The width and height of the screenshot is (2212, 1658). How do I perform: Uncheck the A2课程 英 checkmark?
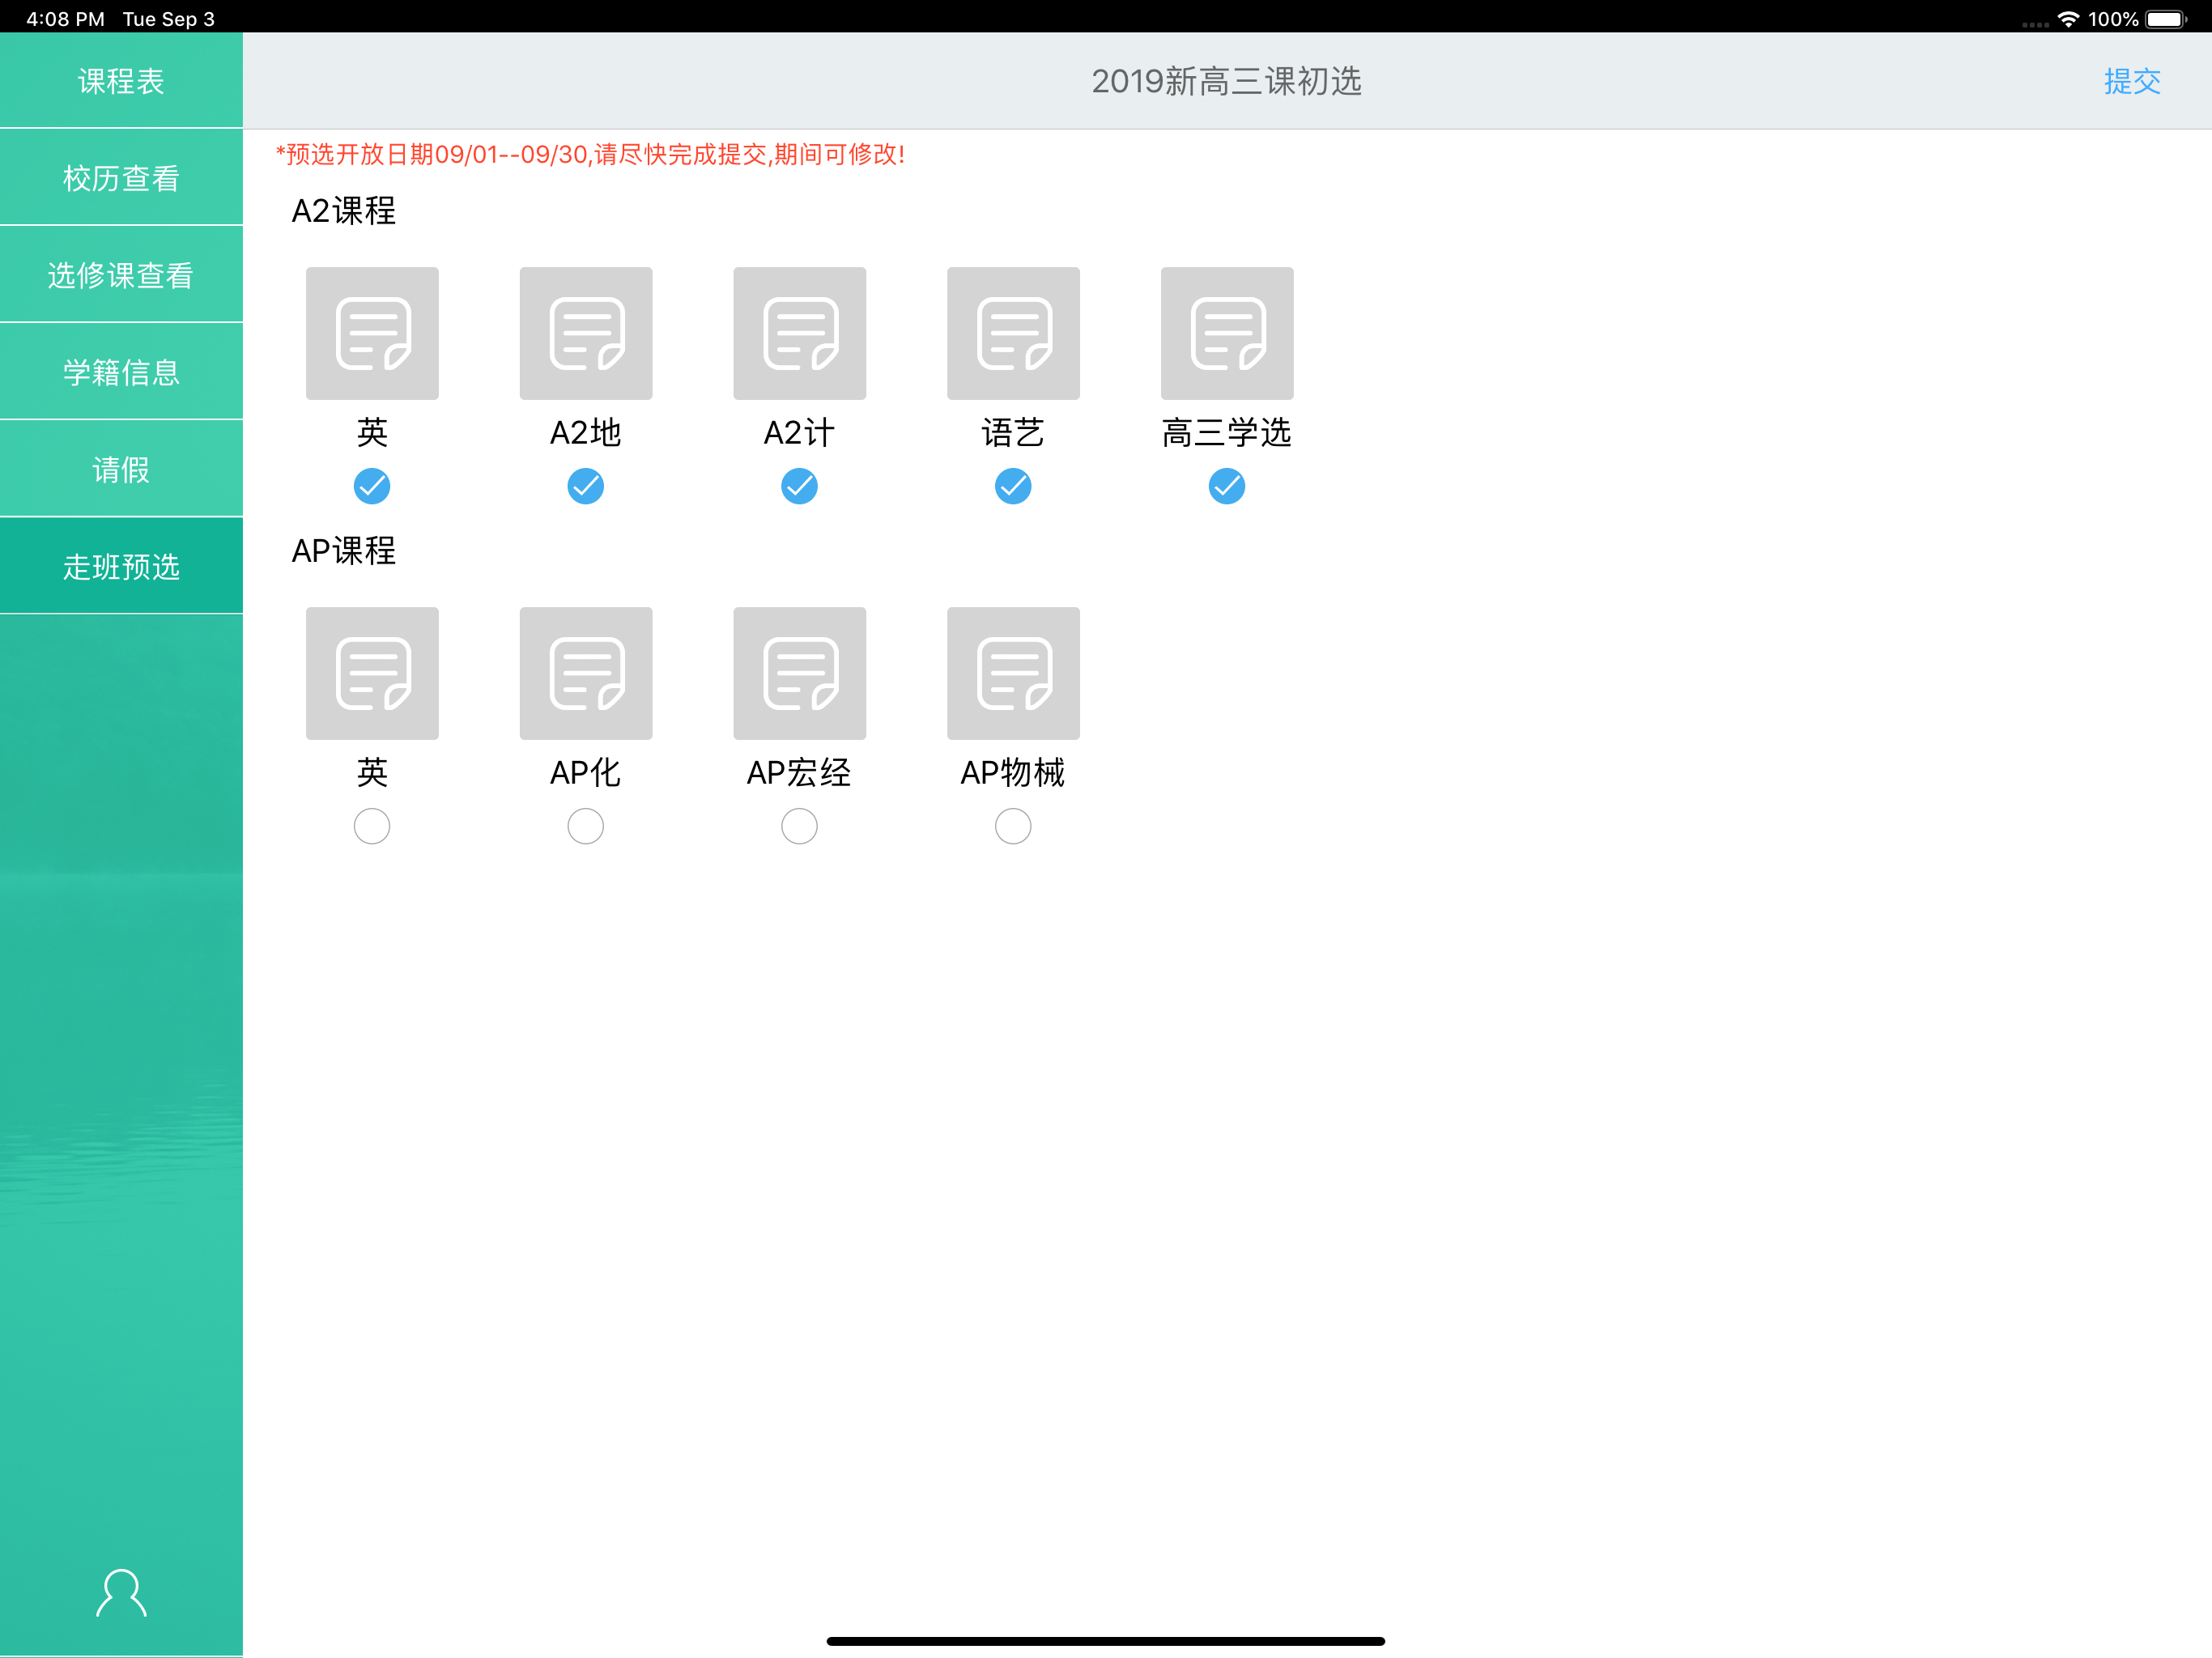(372, 486)
